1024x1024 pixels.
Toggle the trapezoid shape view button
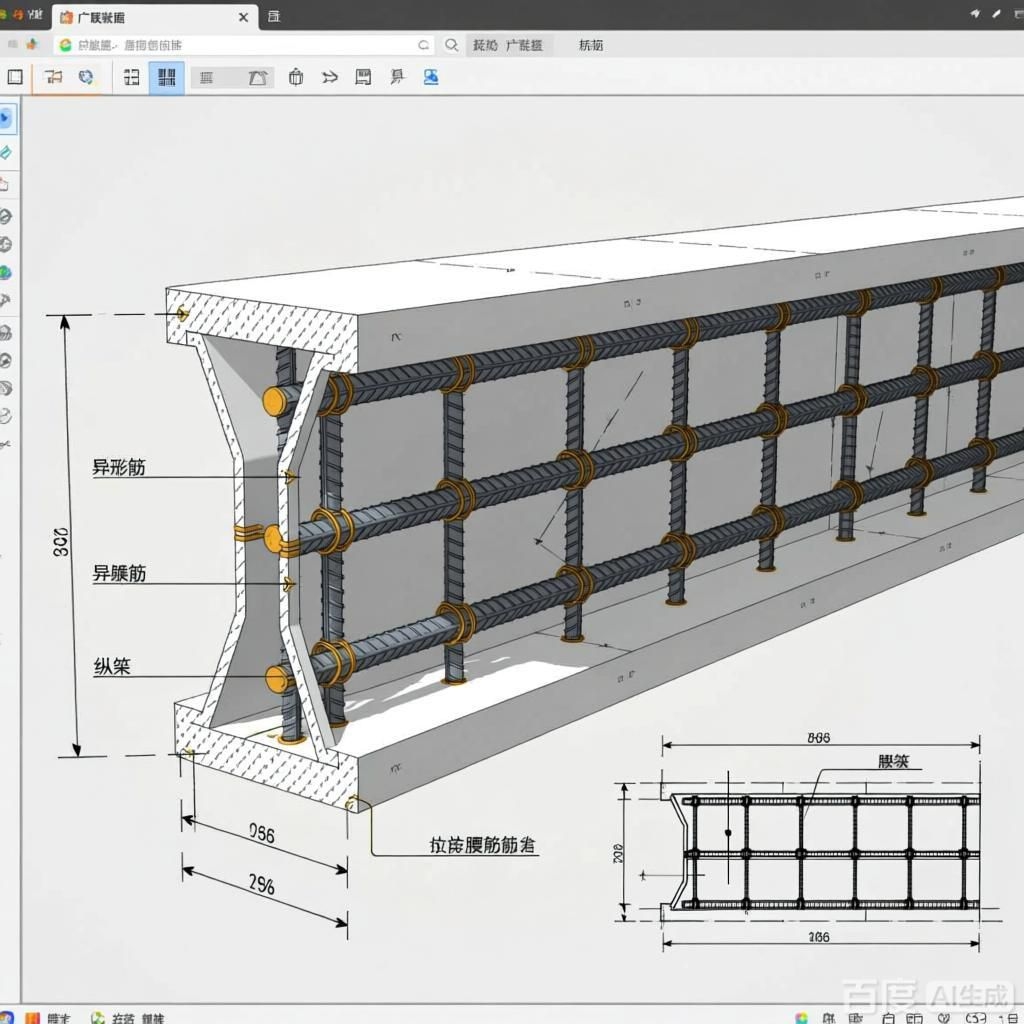[x=257, y=77]
